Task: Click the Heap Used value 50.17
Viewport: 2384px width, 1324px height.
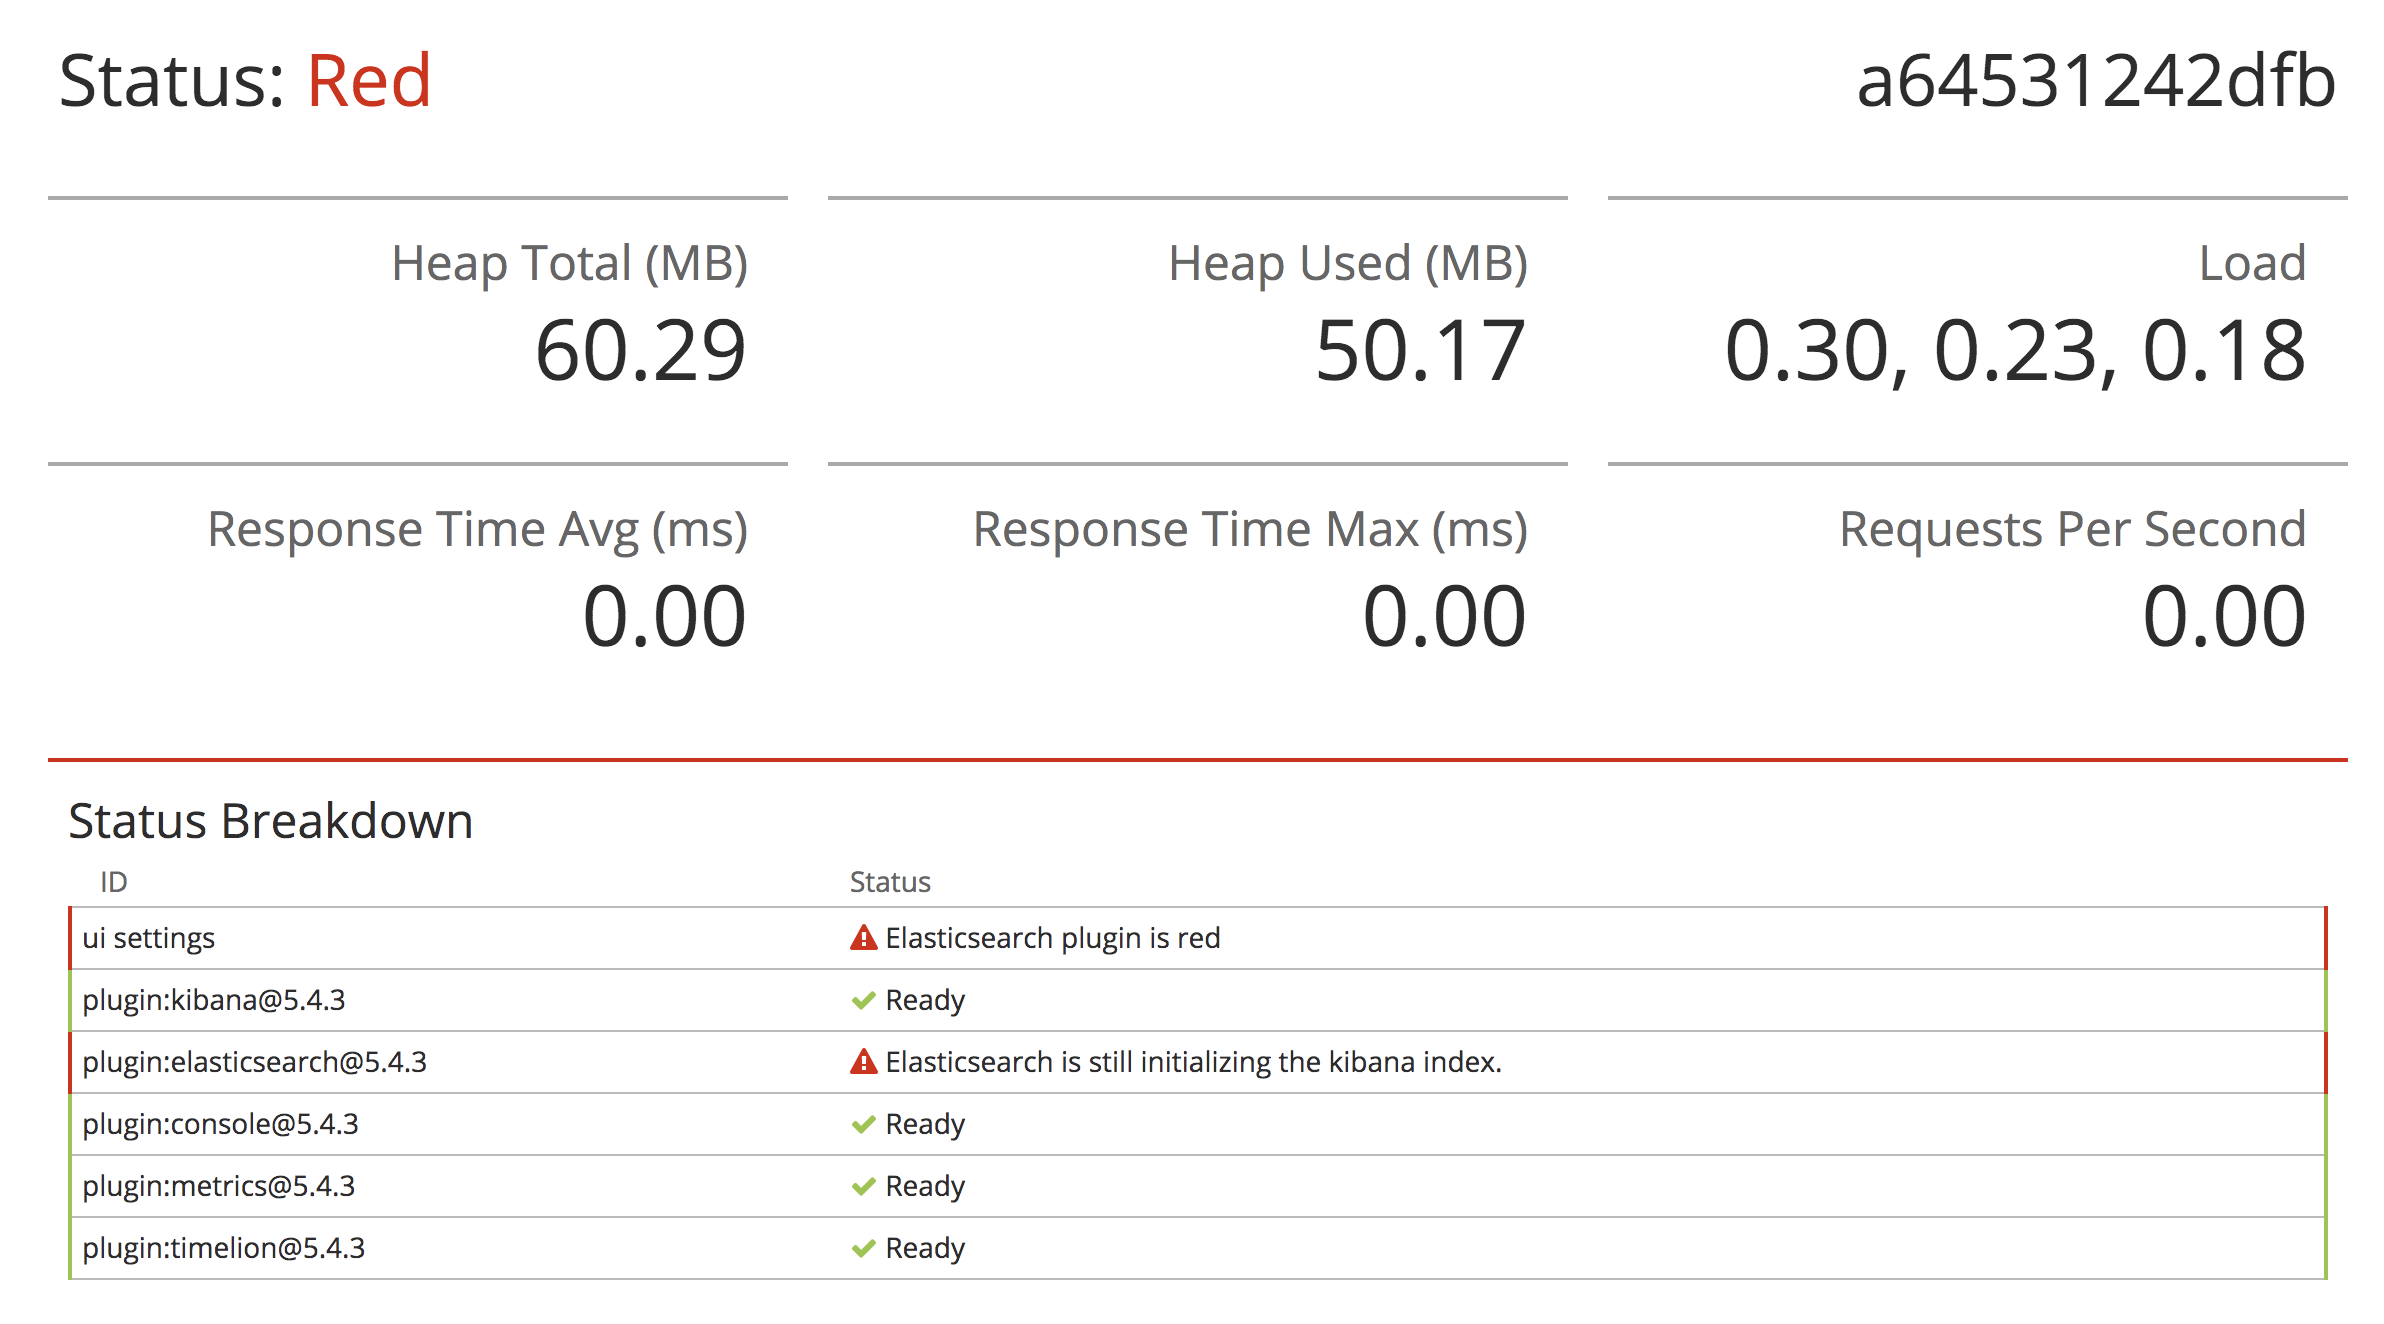Action: (1420, 351)
